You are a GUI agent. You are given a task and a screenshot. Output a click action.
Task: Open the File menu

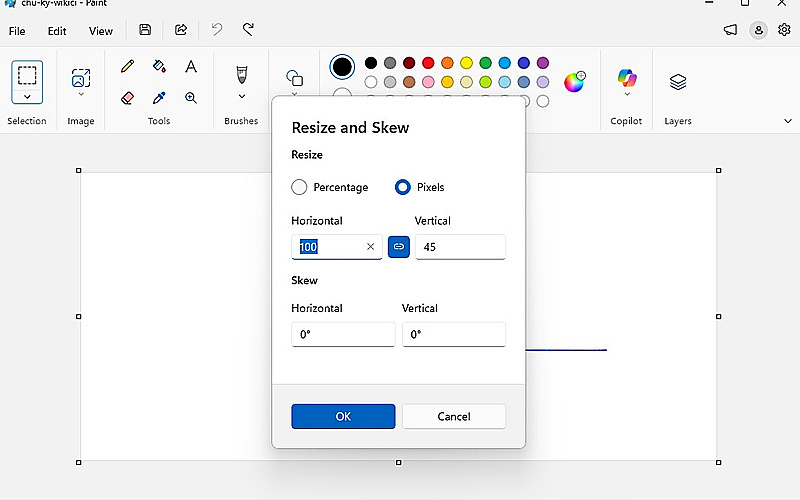pos(17,31)
